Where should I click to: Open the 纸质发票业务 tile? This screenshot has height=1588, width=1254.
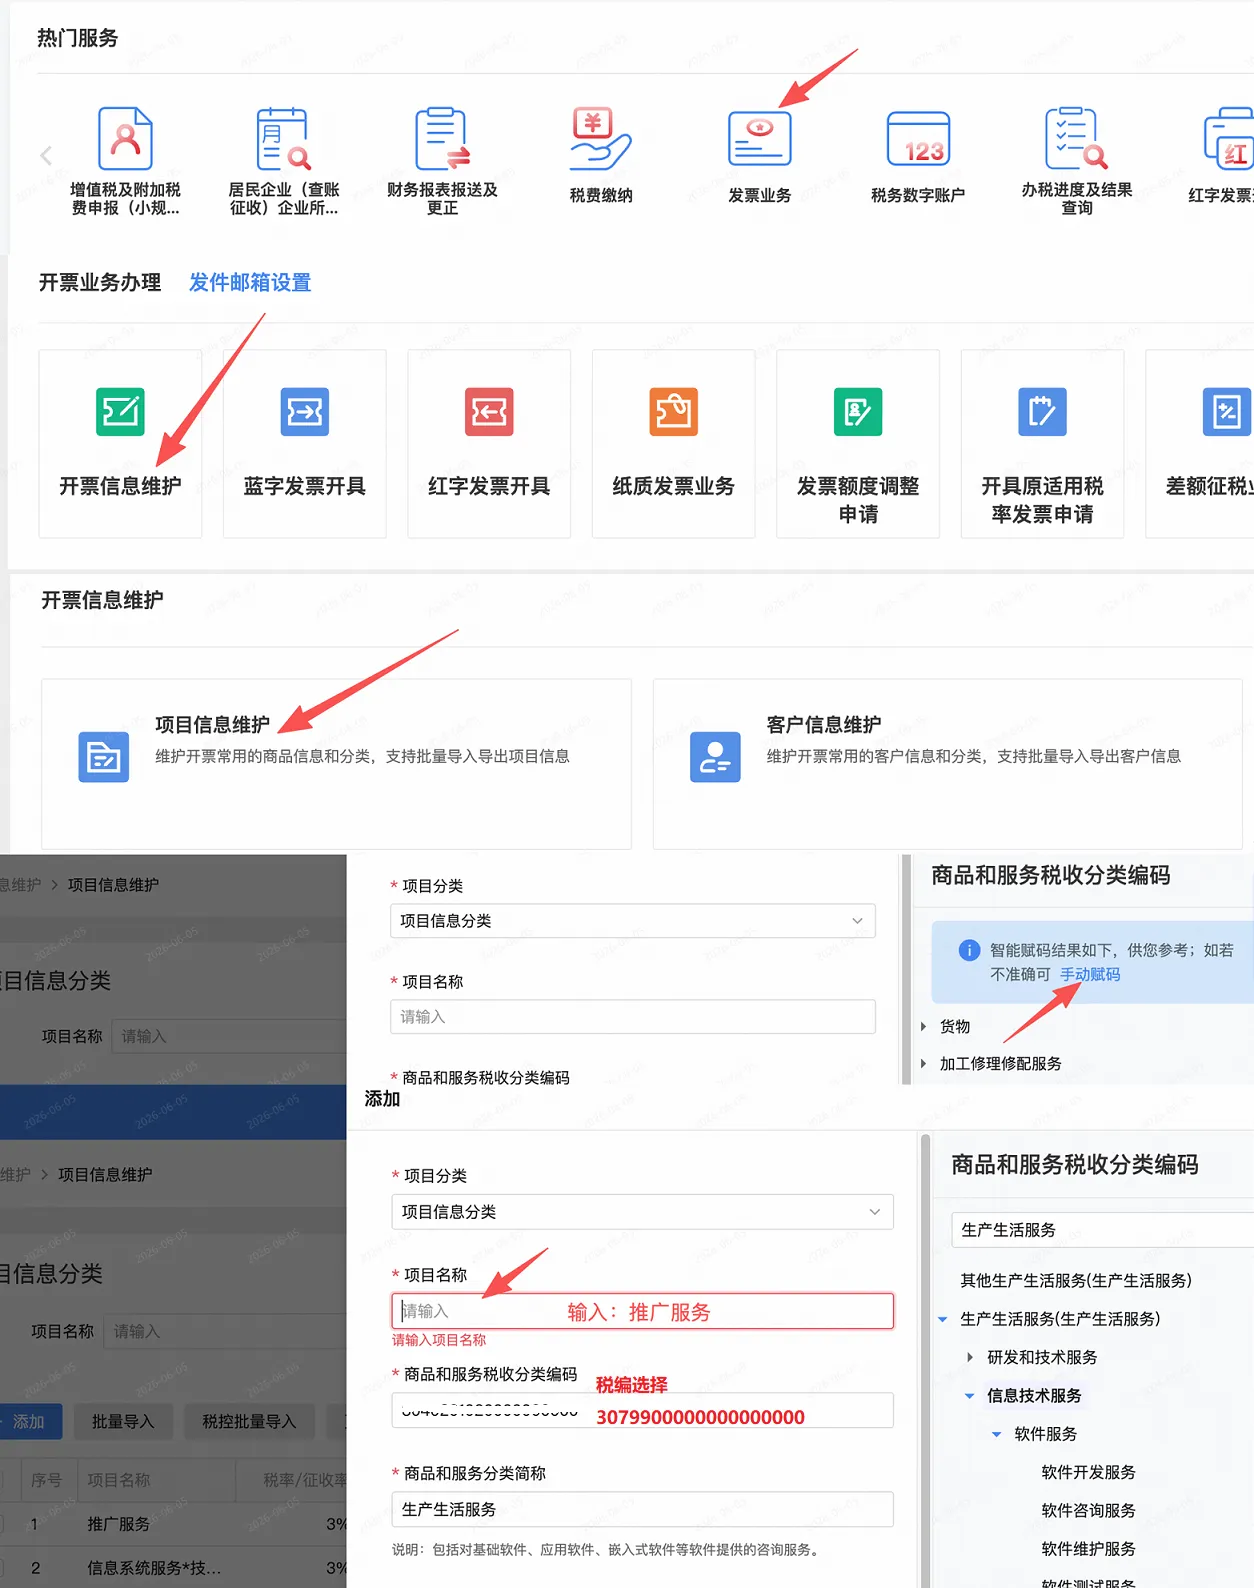click(x=674, y=444)
